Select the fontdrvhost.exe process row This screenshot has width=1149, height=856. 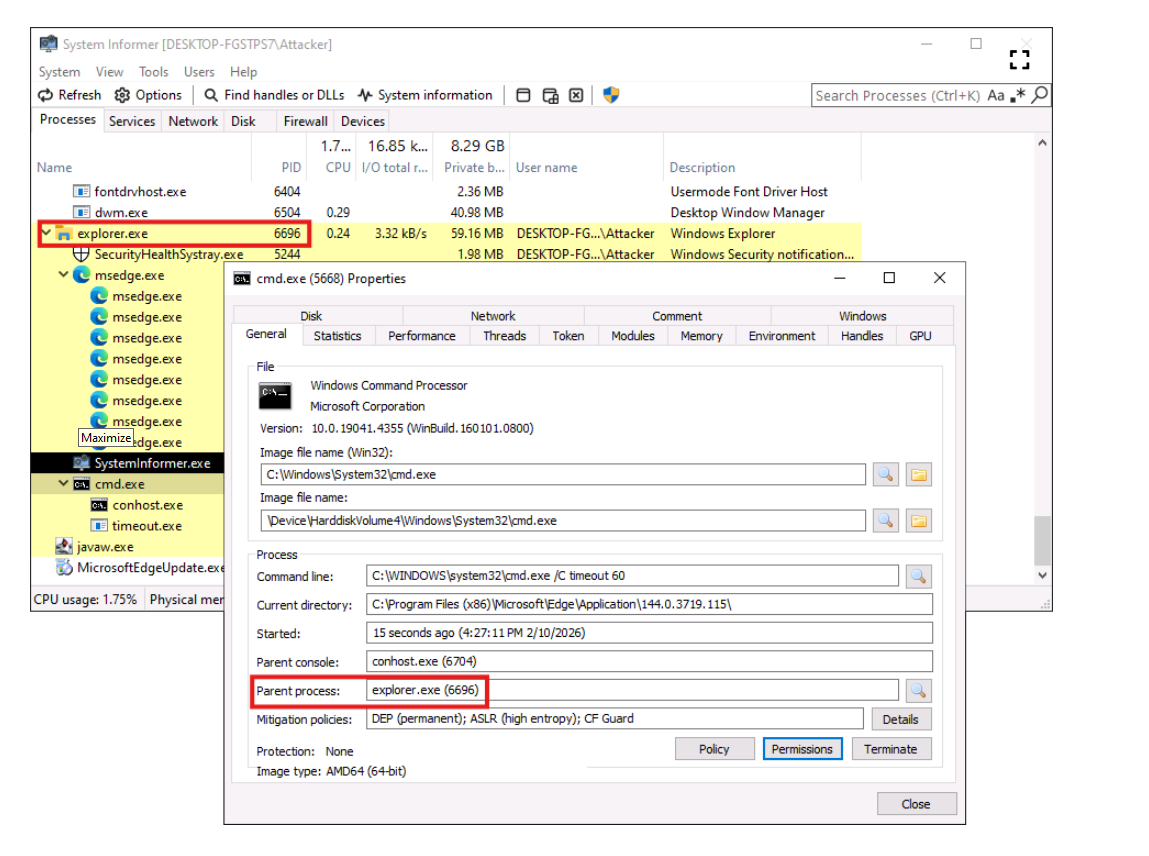448,191
